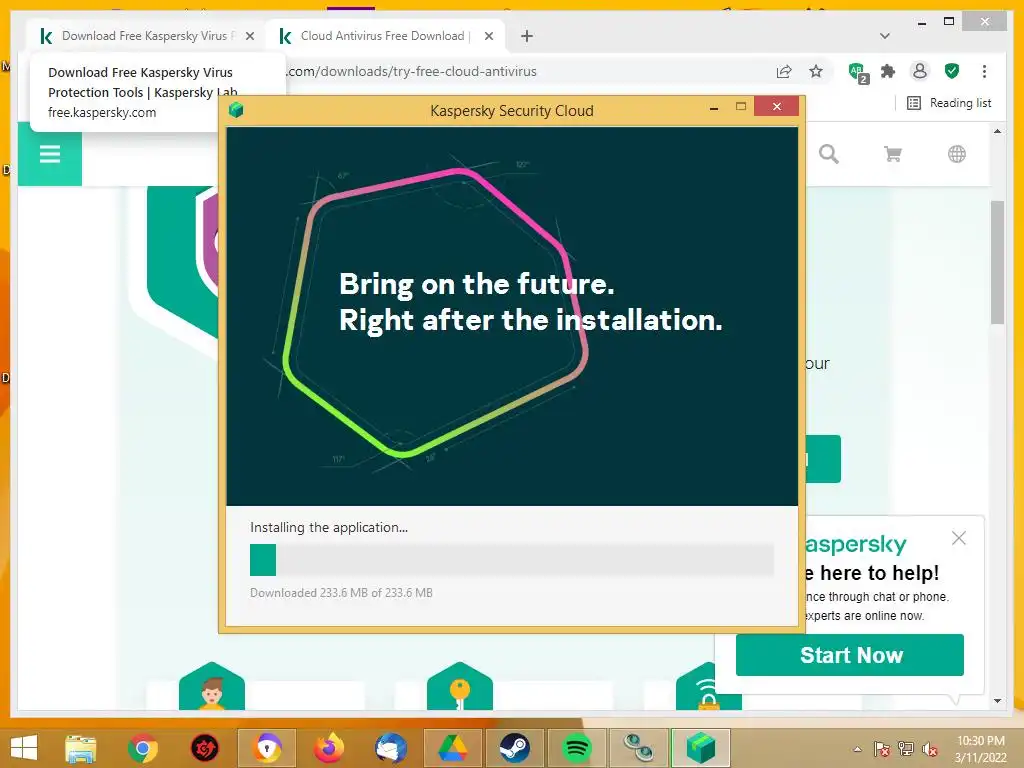Open Google Chrome from the taskbar
Screen dimensions: 1024x768
(143, 748)
